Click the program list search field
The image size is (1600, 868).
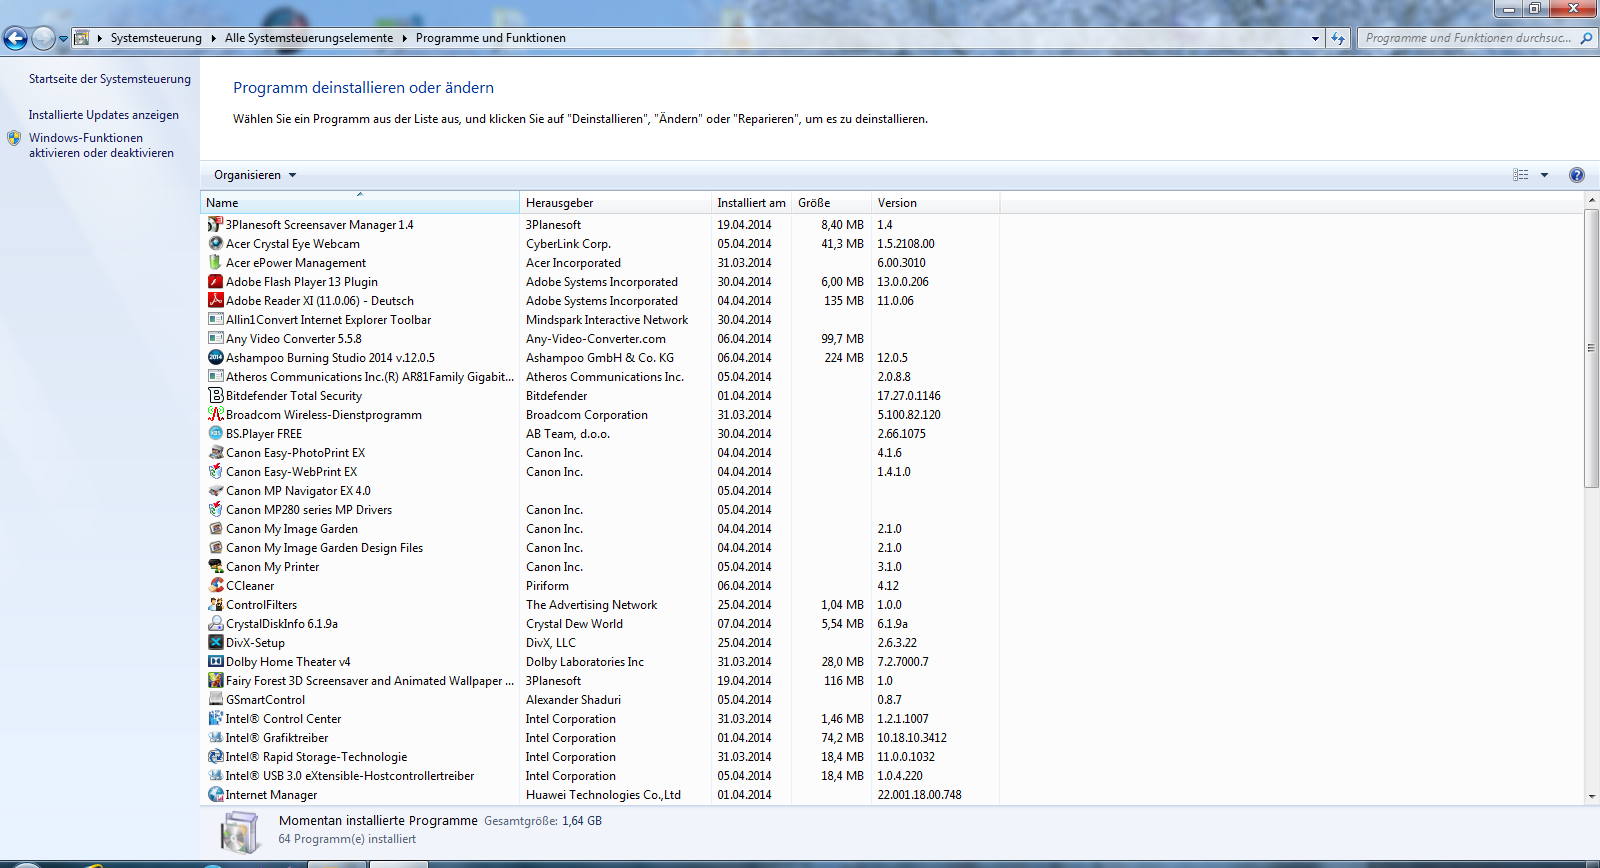(x=1476, y=38)
